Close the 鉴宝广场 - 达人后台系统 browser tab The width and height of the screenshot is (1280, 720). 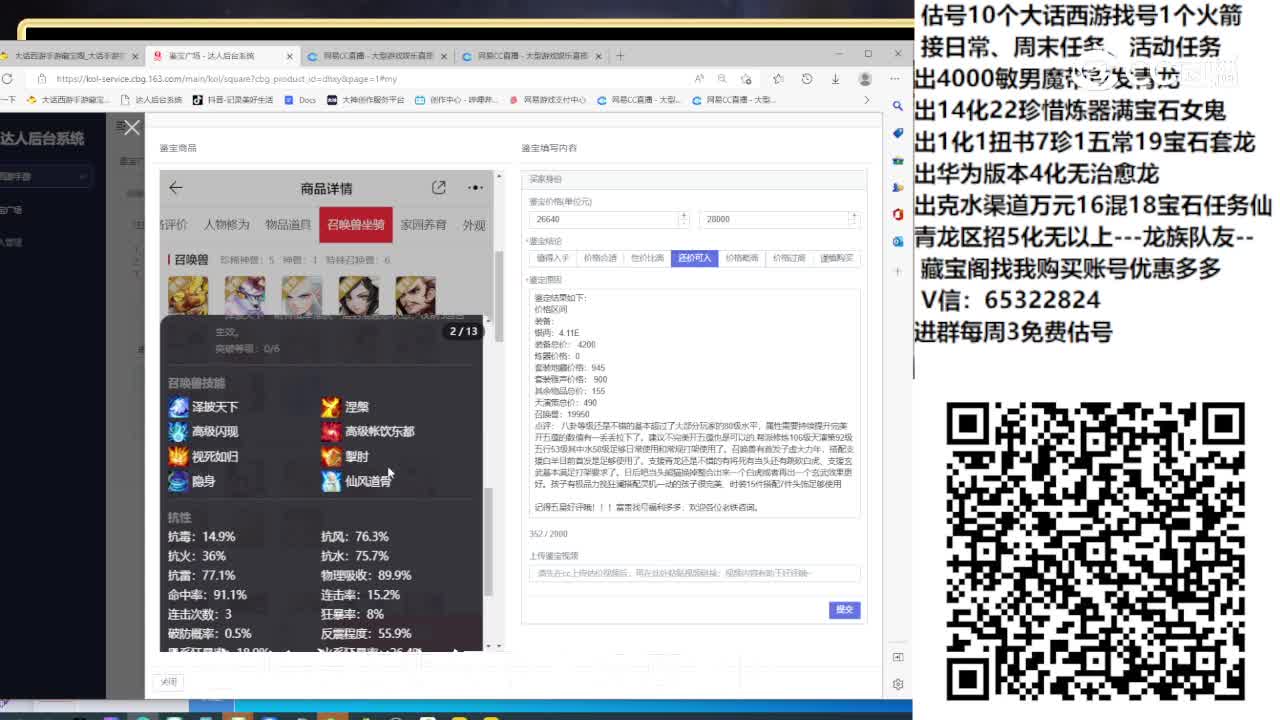tap(290, 56)
